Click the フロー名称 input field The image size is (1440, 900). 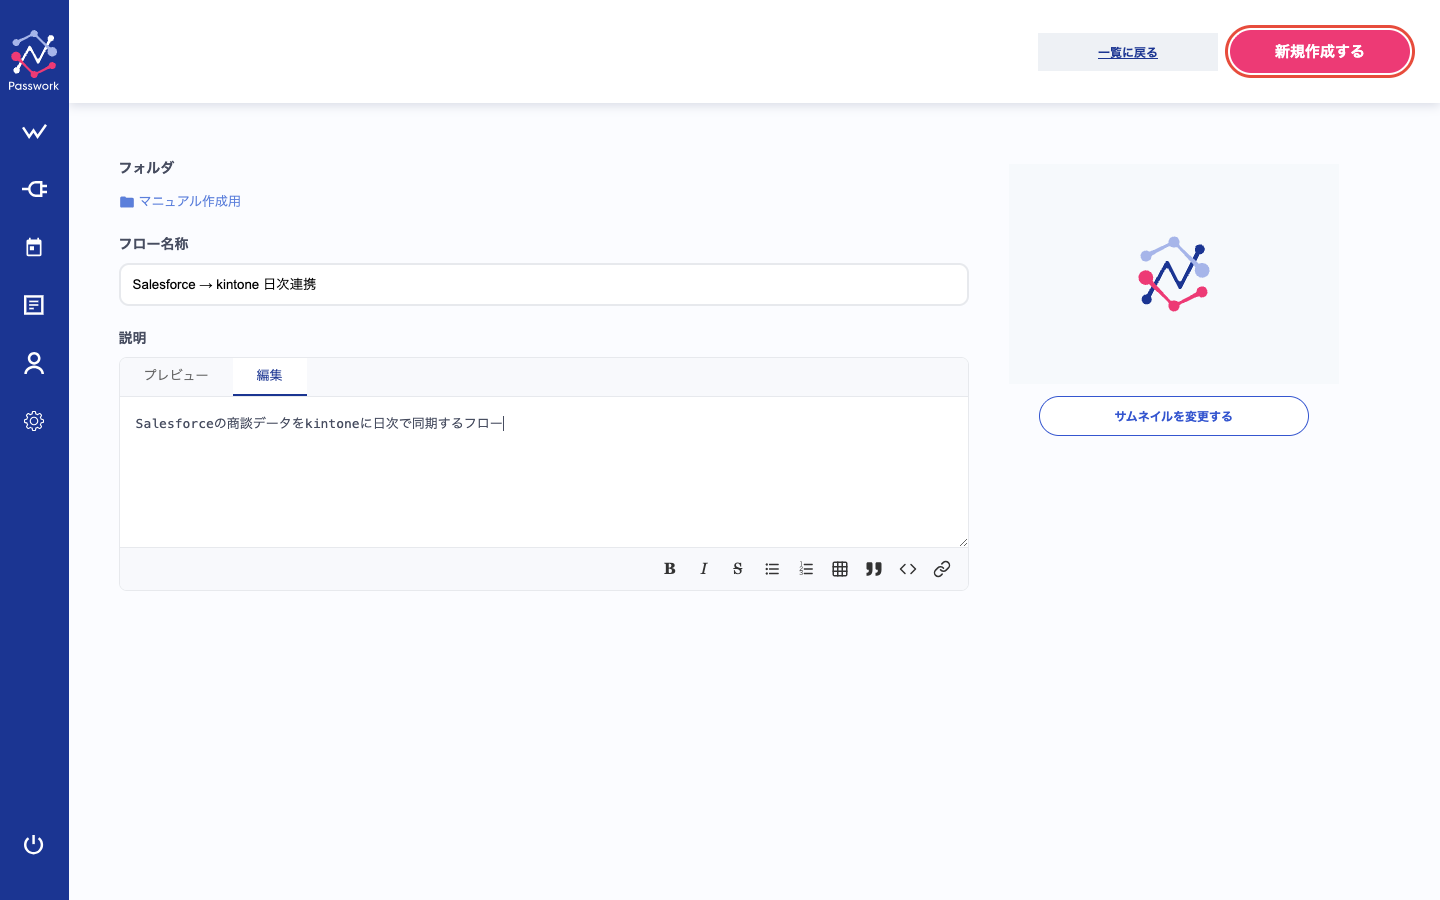(544, 285)
